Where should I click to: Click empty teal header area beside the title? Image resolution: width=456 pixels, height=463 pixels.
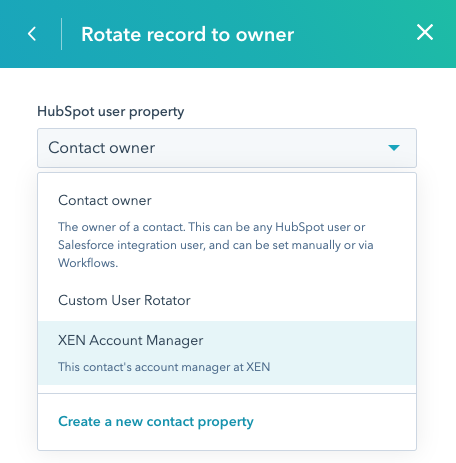coord(353,34)
